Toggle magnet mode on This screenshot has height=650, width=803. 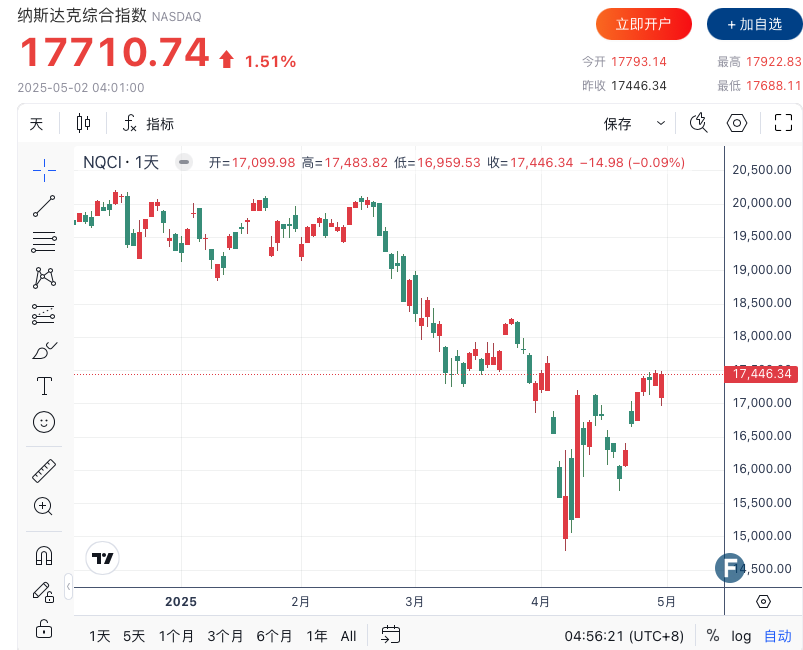point(44,555)
